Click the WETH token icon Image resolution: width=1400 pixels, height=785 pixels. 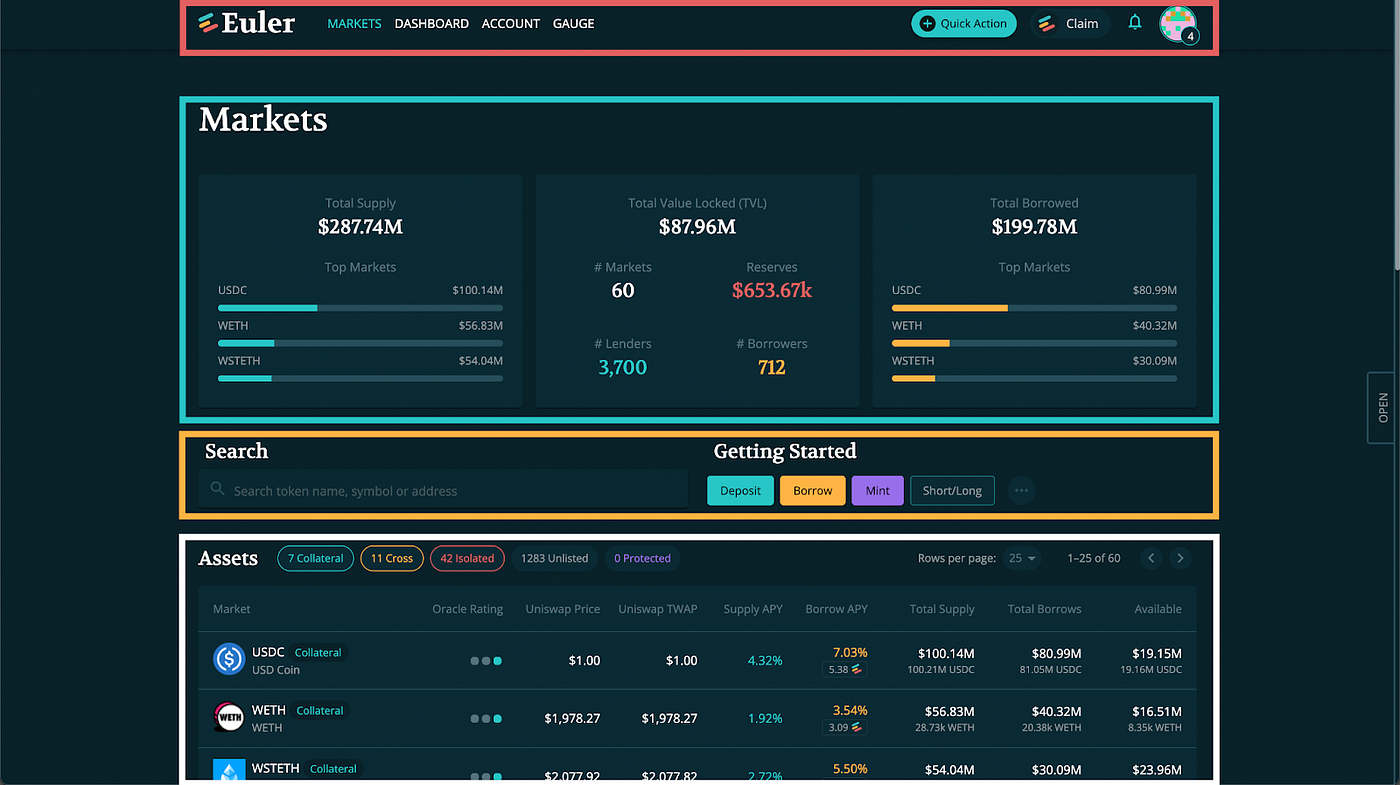(229, 717)
